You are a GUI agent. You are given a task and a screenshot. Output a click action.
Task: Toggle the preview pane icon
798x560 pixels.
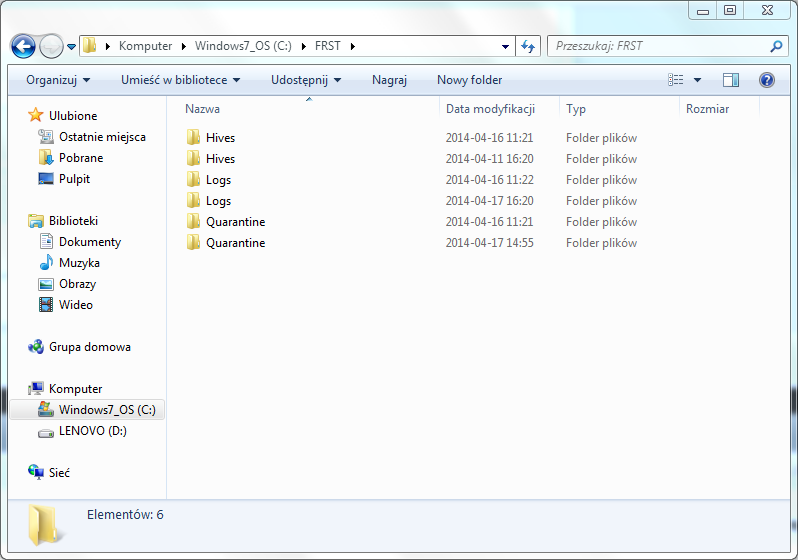coord(731,79)
